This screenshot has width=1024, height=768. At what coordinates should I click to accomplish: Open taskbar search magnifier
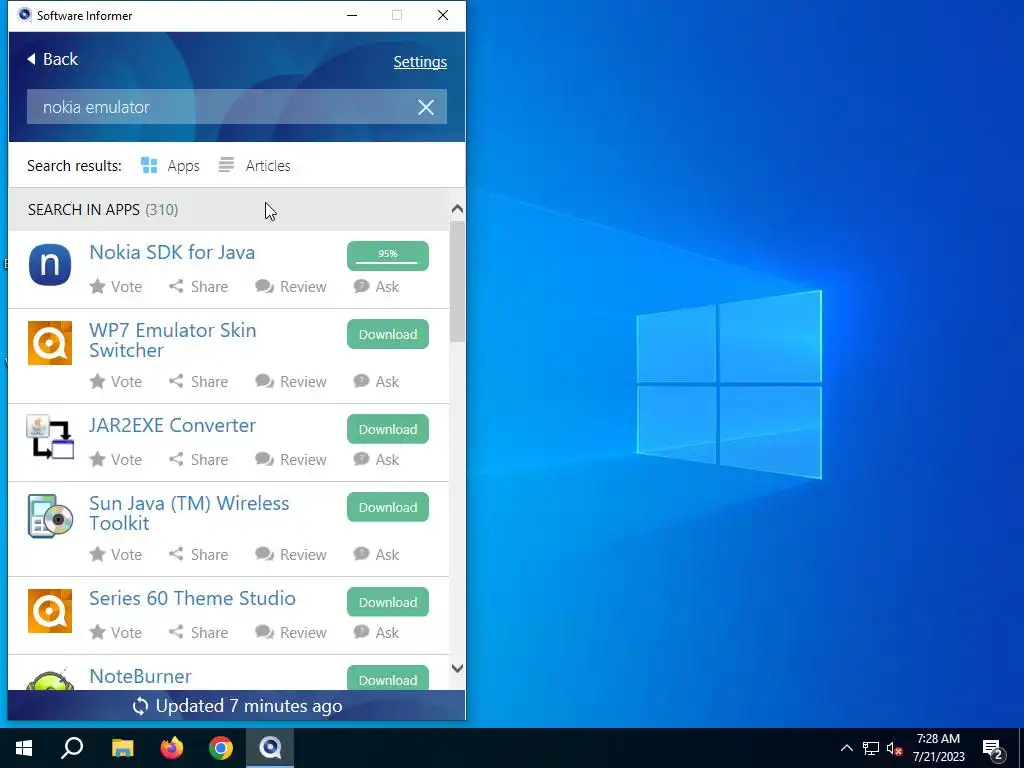pyautogui.click(x=72, y=748)
